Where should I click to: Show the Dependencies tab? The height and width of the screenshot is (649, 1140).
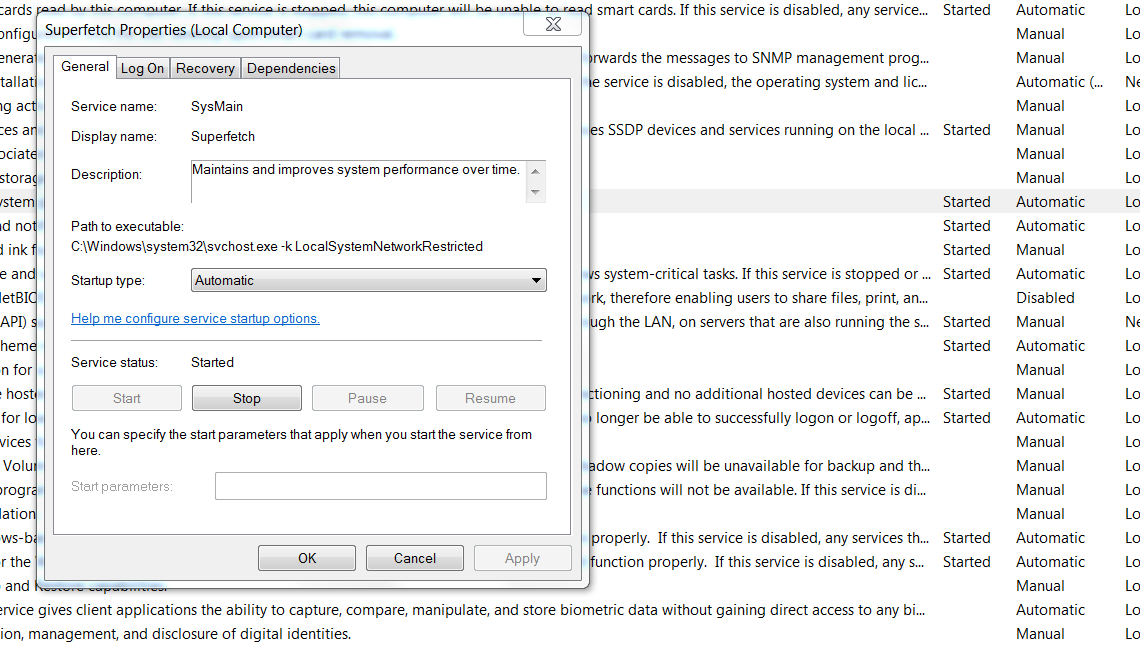tap(291, 68)
